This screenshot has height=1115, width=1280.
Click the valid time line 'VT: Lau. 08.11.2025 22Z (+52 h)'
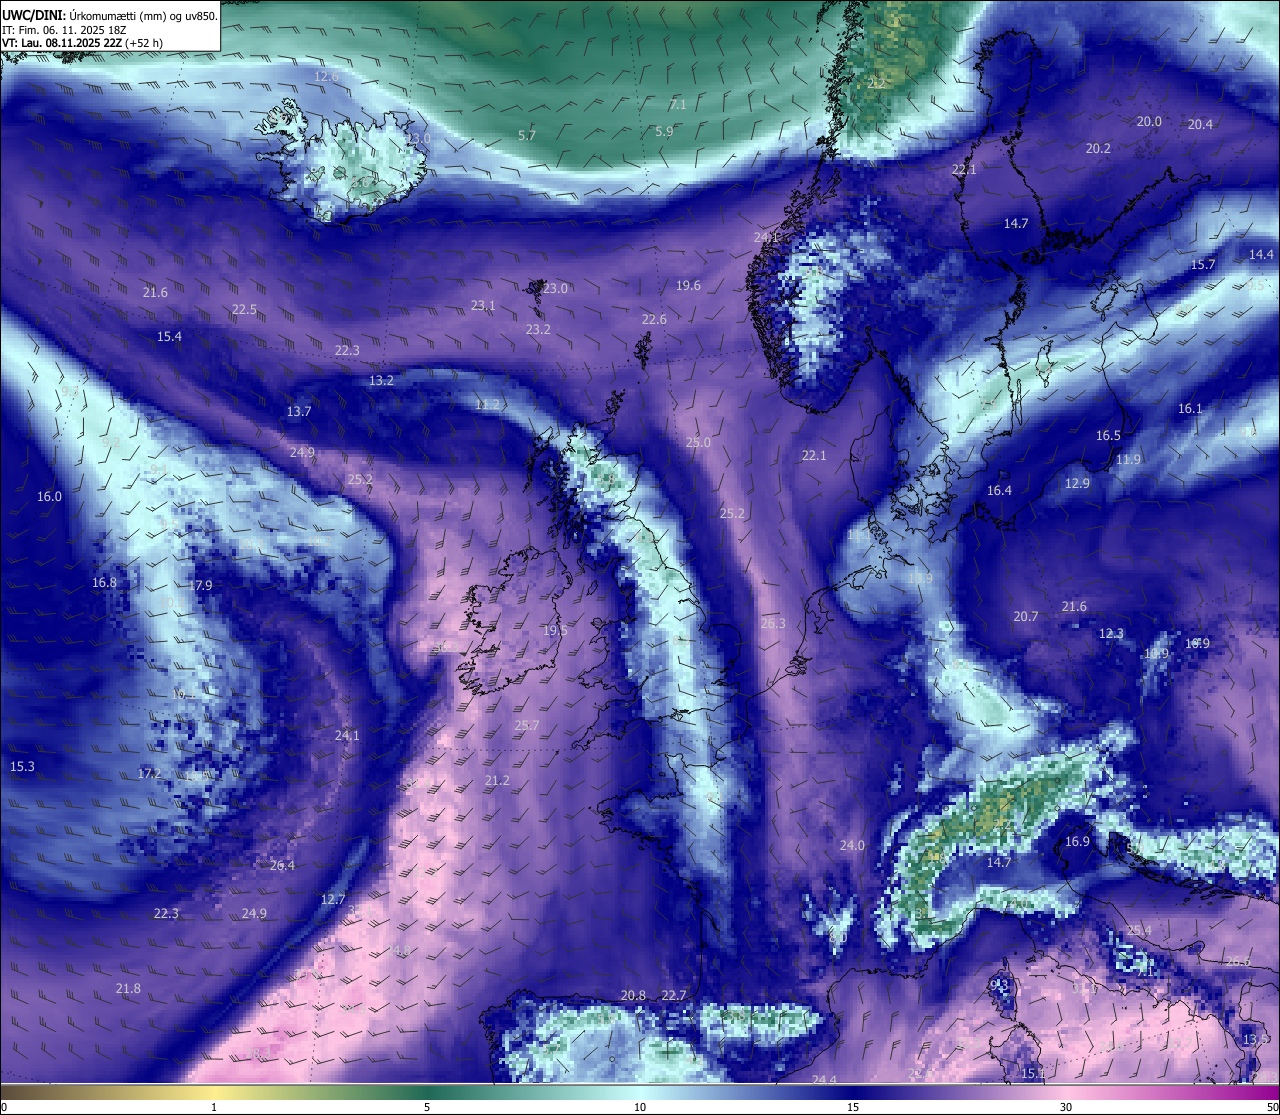coord(82,43)
